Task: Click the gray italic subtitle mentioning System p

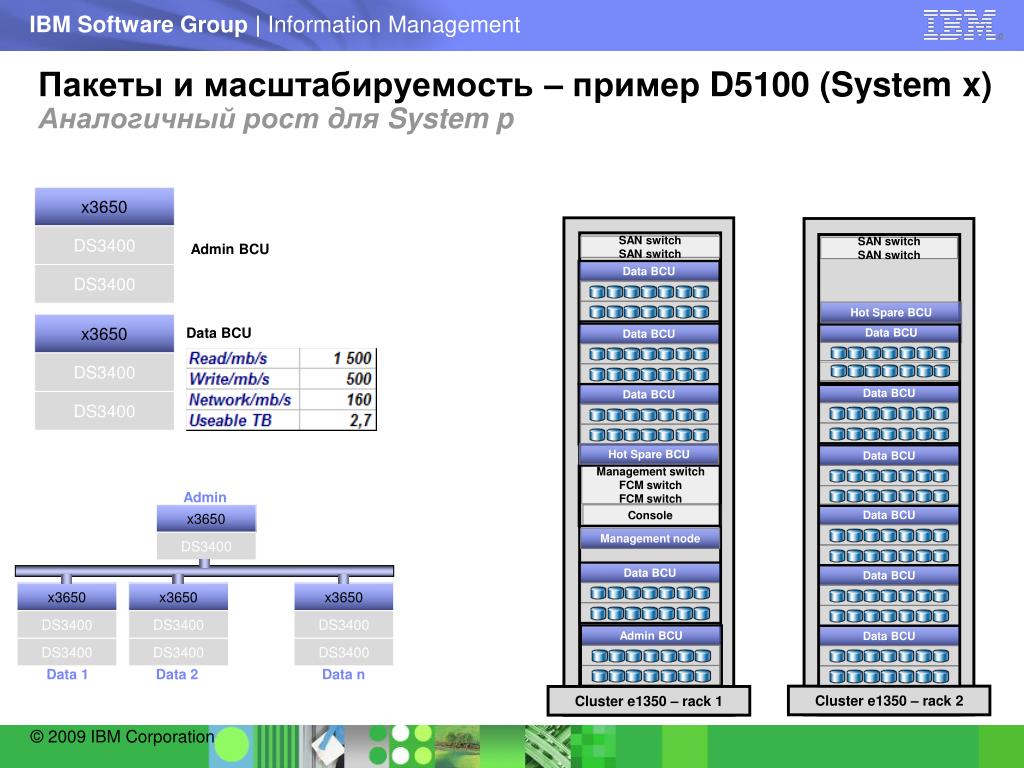Action: (x=276, y=119)
